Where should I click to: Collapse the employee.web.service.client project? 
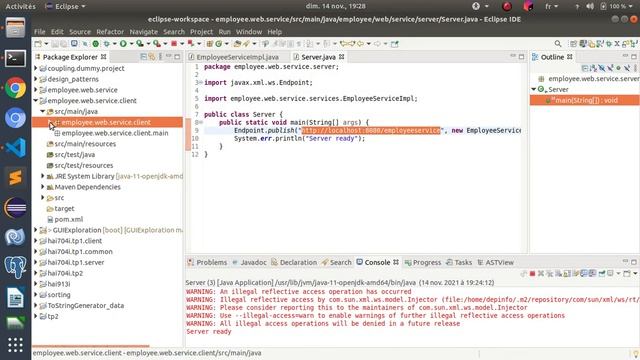(x=36, y=100)
